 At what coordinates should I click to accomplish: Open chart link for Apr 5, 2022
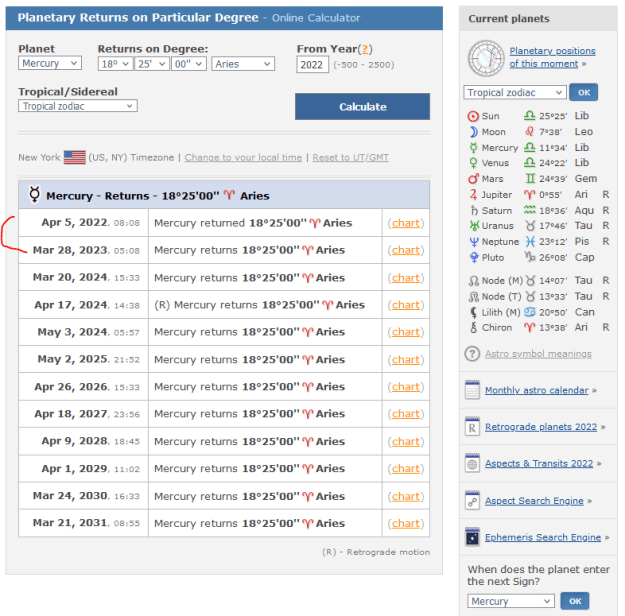(406, 223)
